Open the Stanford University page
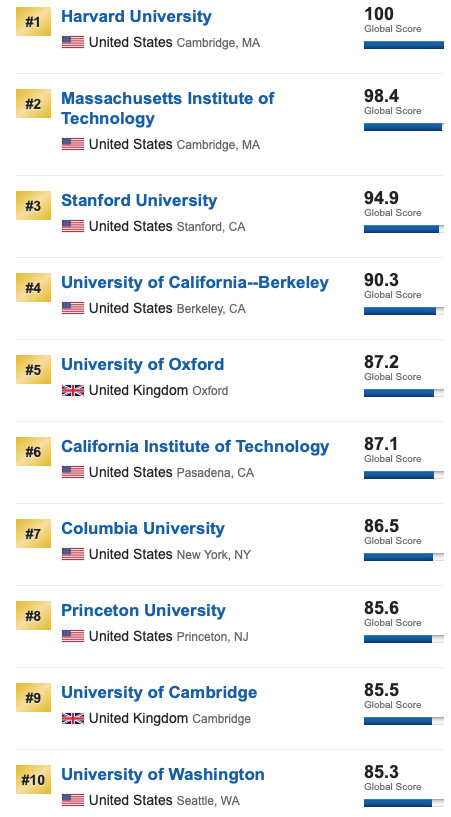 (139, 201)
